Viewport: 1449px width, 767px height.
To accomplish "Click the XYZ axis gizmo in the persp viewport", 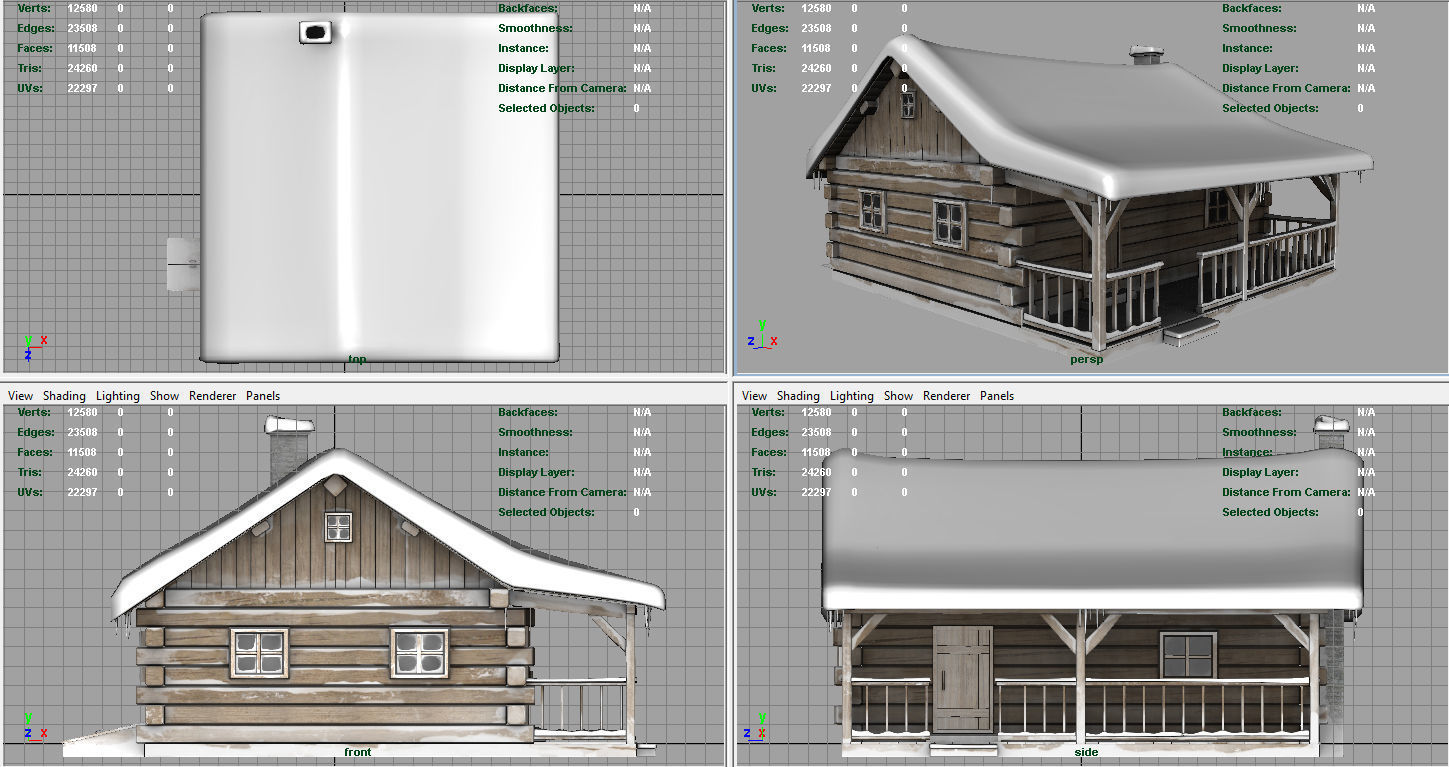I will [762, 335].
